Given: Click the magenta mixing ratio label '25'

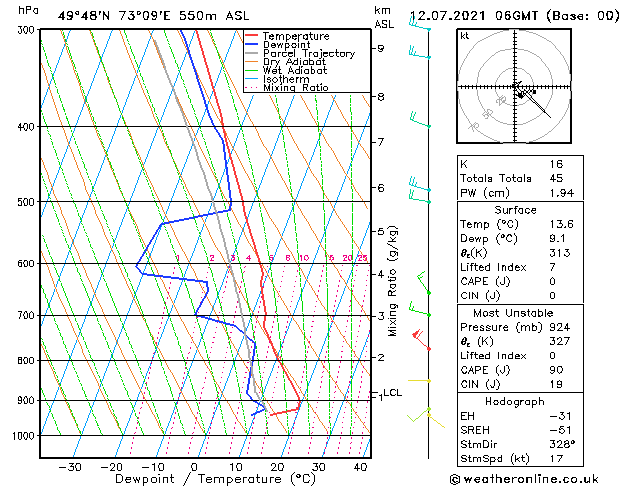Looking at the screenshot, I should 363,258.
